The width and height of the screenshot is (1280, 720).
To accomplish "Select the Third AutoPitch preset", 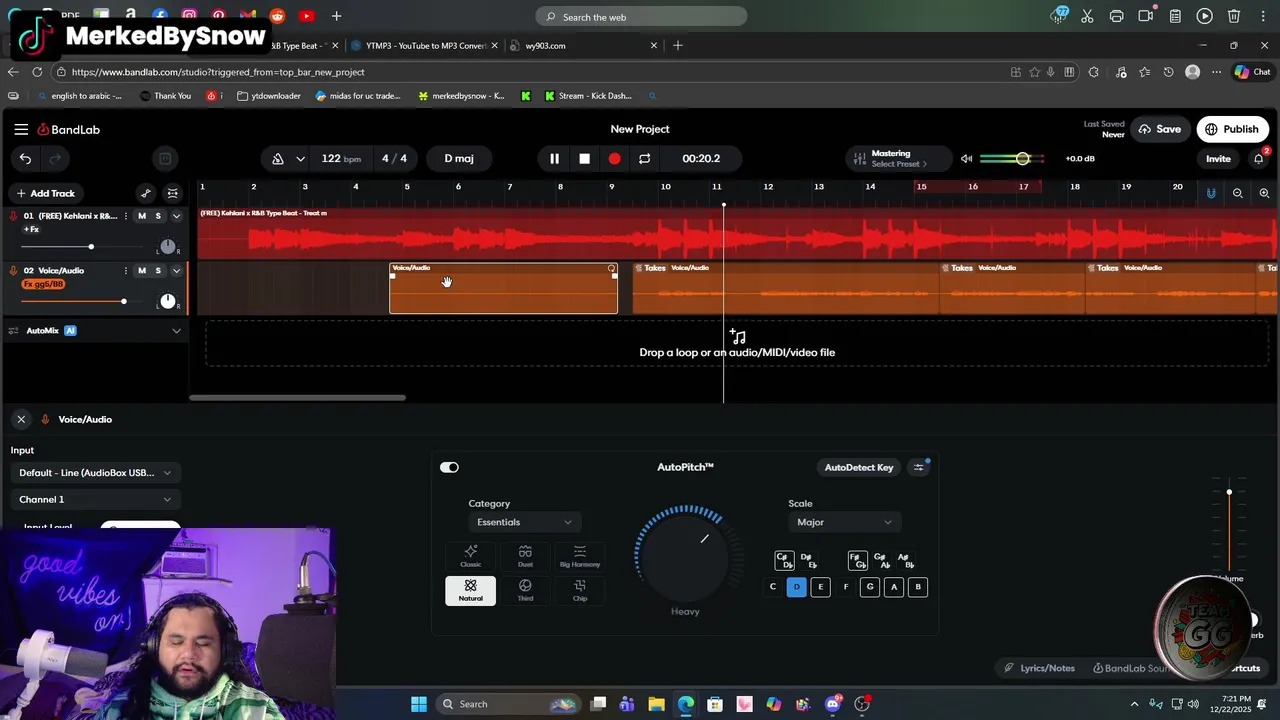I will pos(525,590).
